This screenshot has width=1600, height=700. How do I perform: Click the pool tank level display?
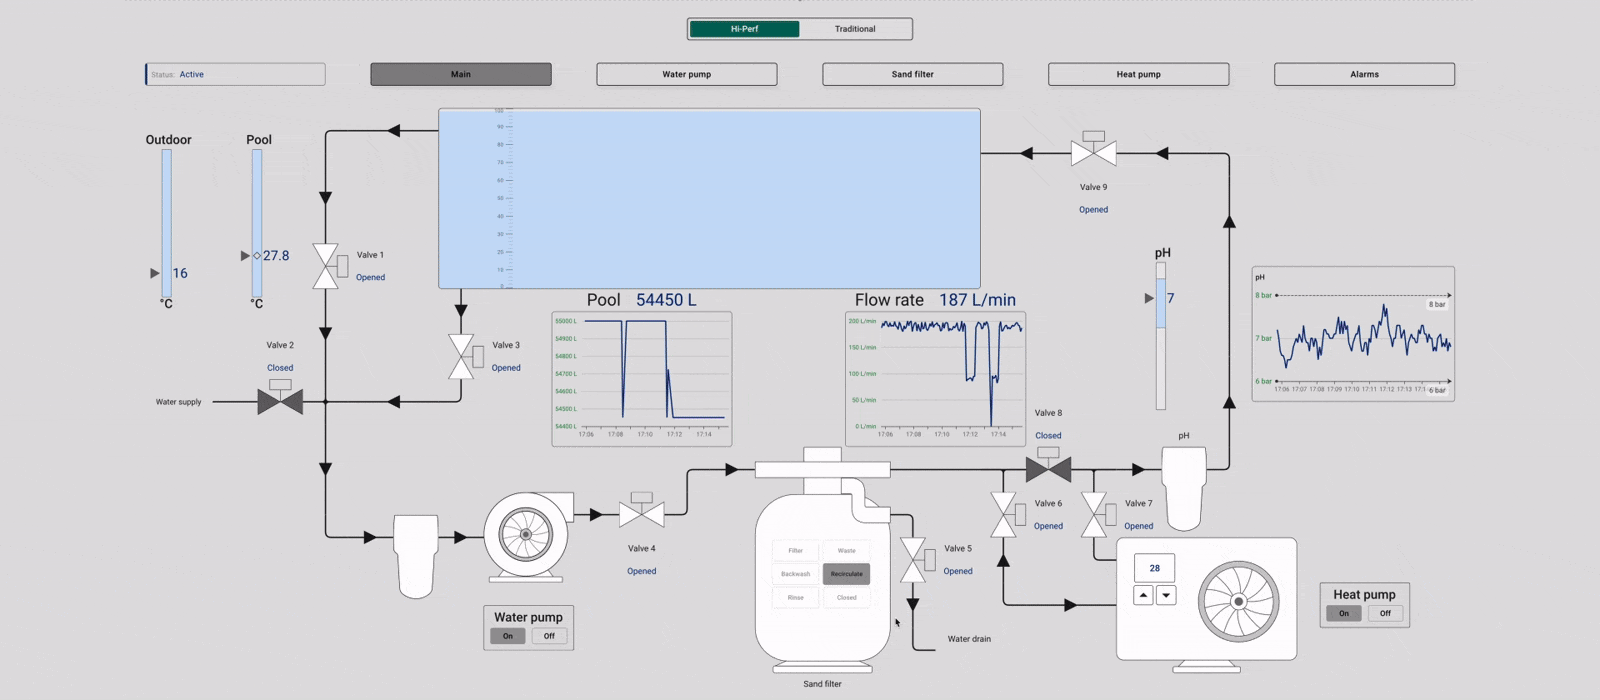pyautogui.click(x=709, y=199)
